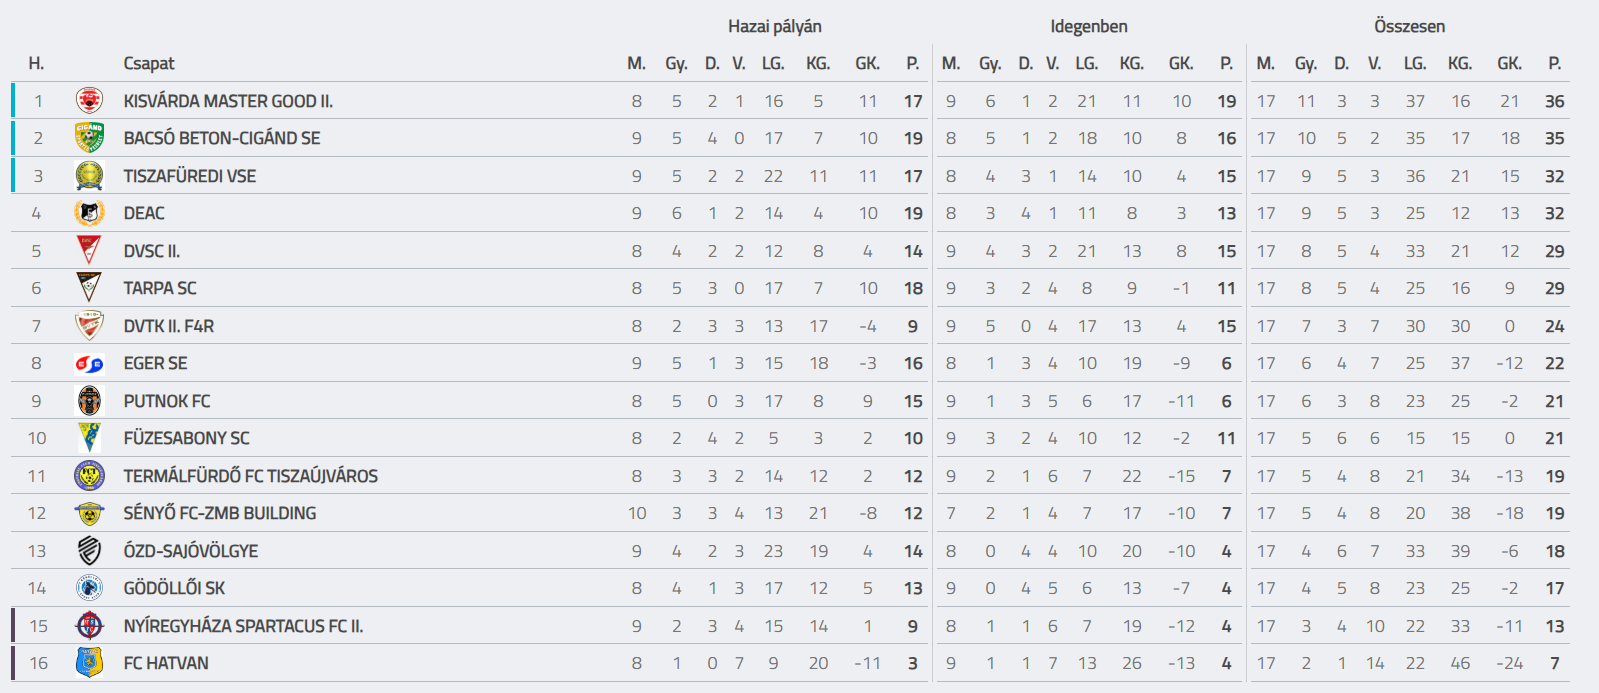Viewport: 1599px width, 693px height.
Task: Click the H. position column header
Action: tap(36, 64)
